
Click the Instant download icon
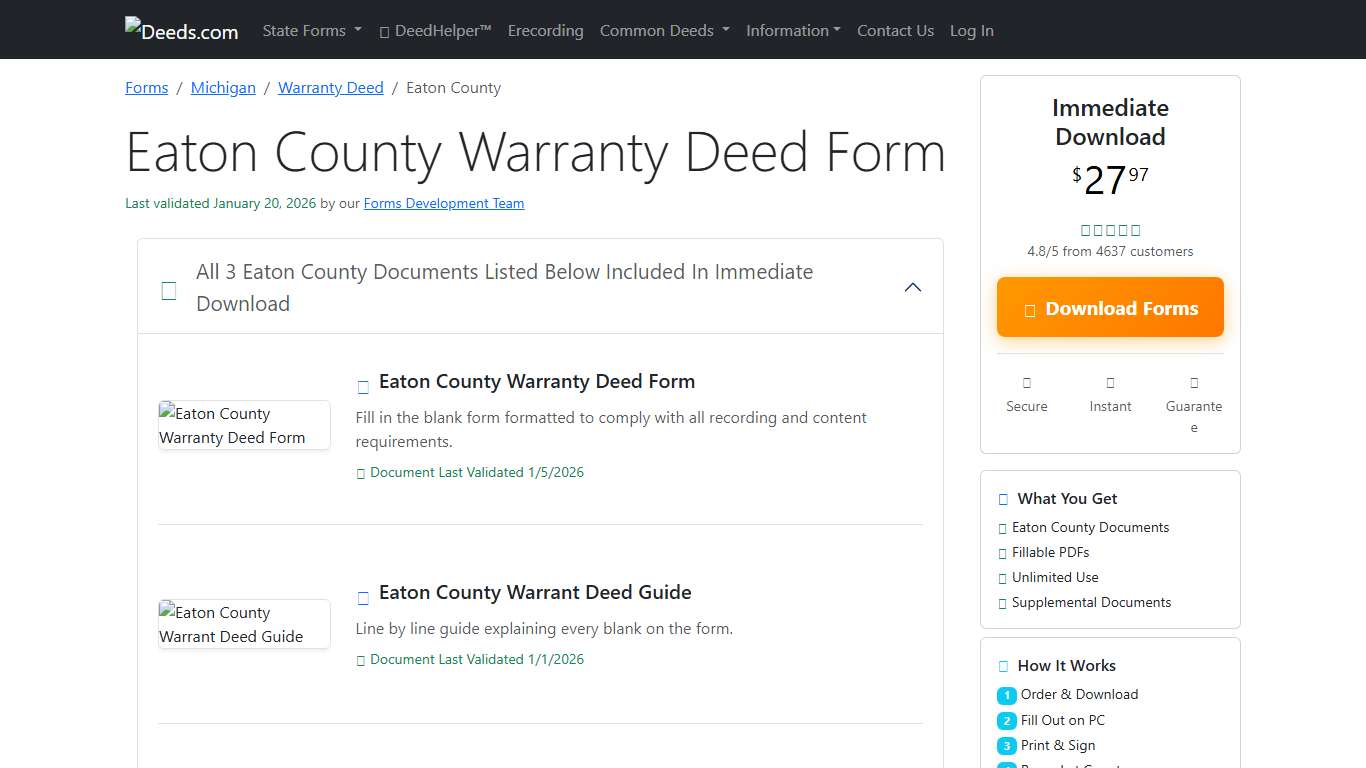[1110, 383]
